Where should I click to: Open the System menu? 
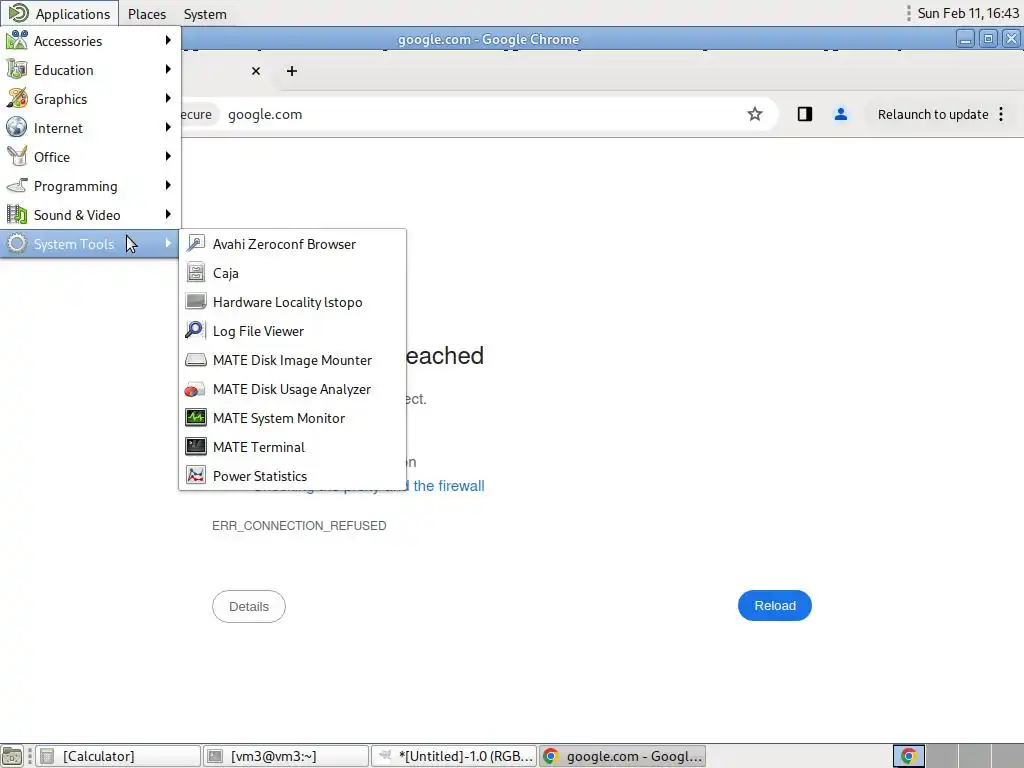pyautogui.click(x=205, y=14)
